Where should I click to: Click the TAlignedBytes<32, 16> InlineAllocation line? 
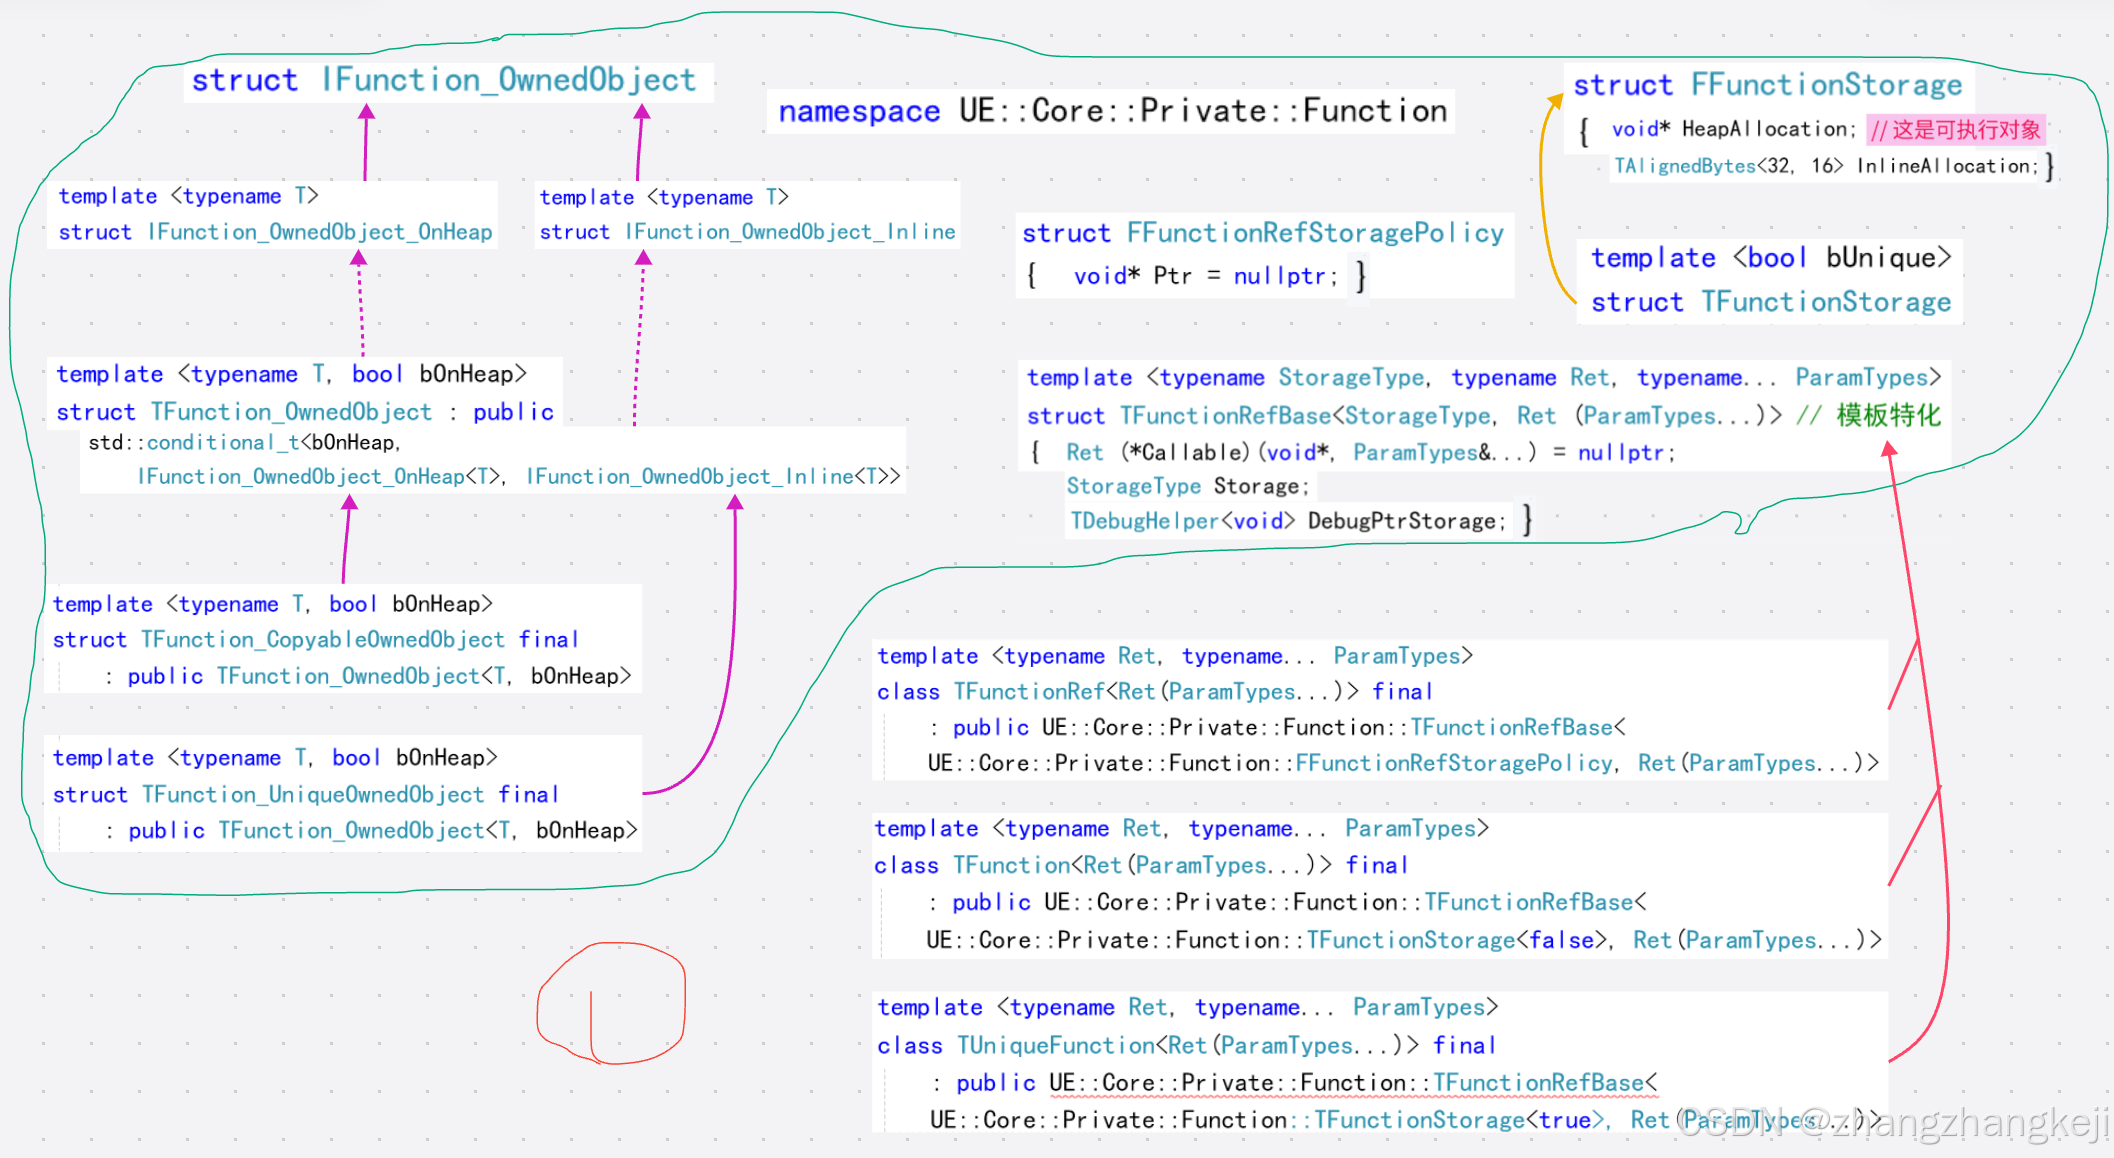coord(1824,166)
